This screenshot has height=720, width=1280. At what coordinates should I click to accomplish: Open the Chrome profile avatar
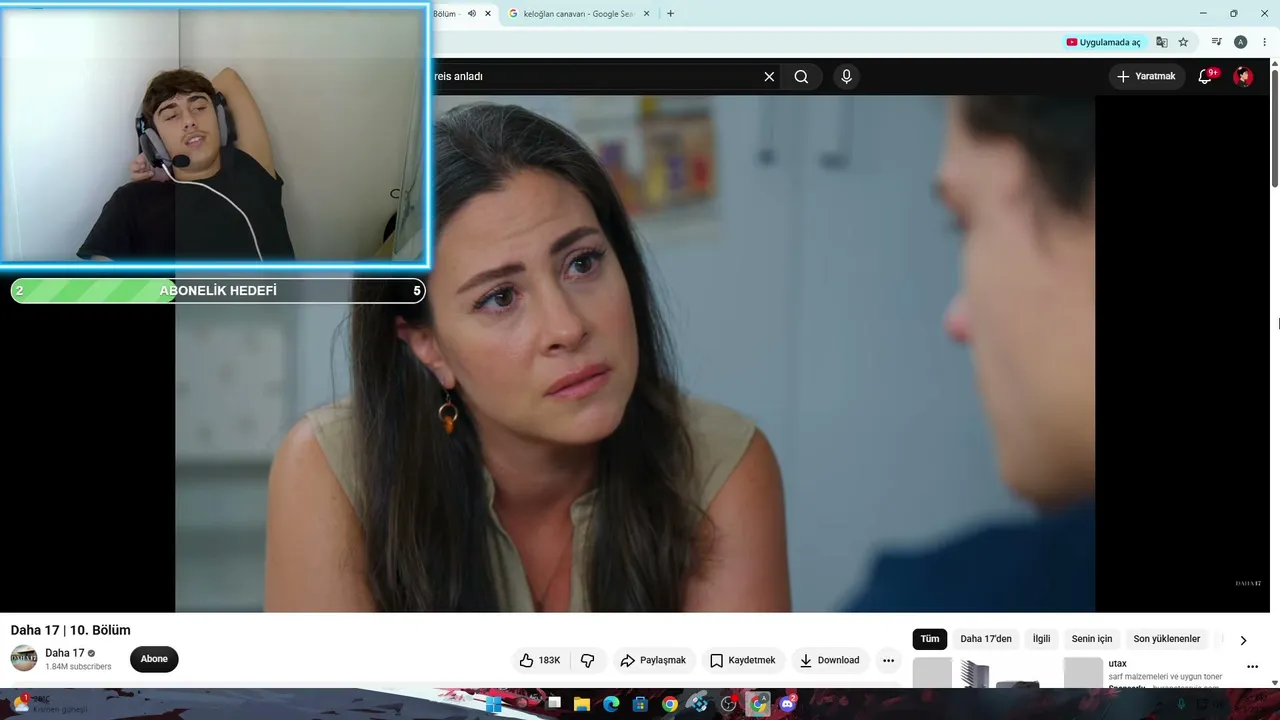(x=1240, y=42)
